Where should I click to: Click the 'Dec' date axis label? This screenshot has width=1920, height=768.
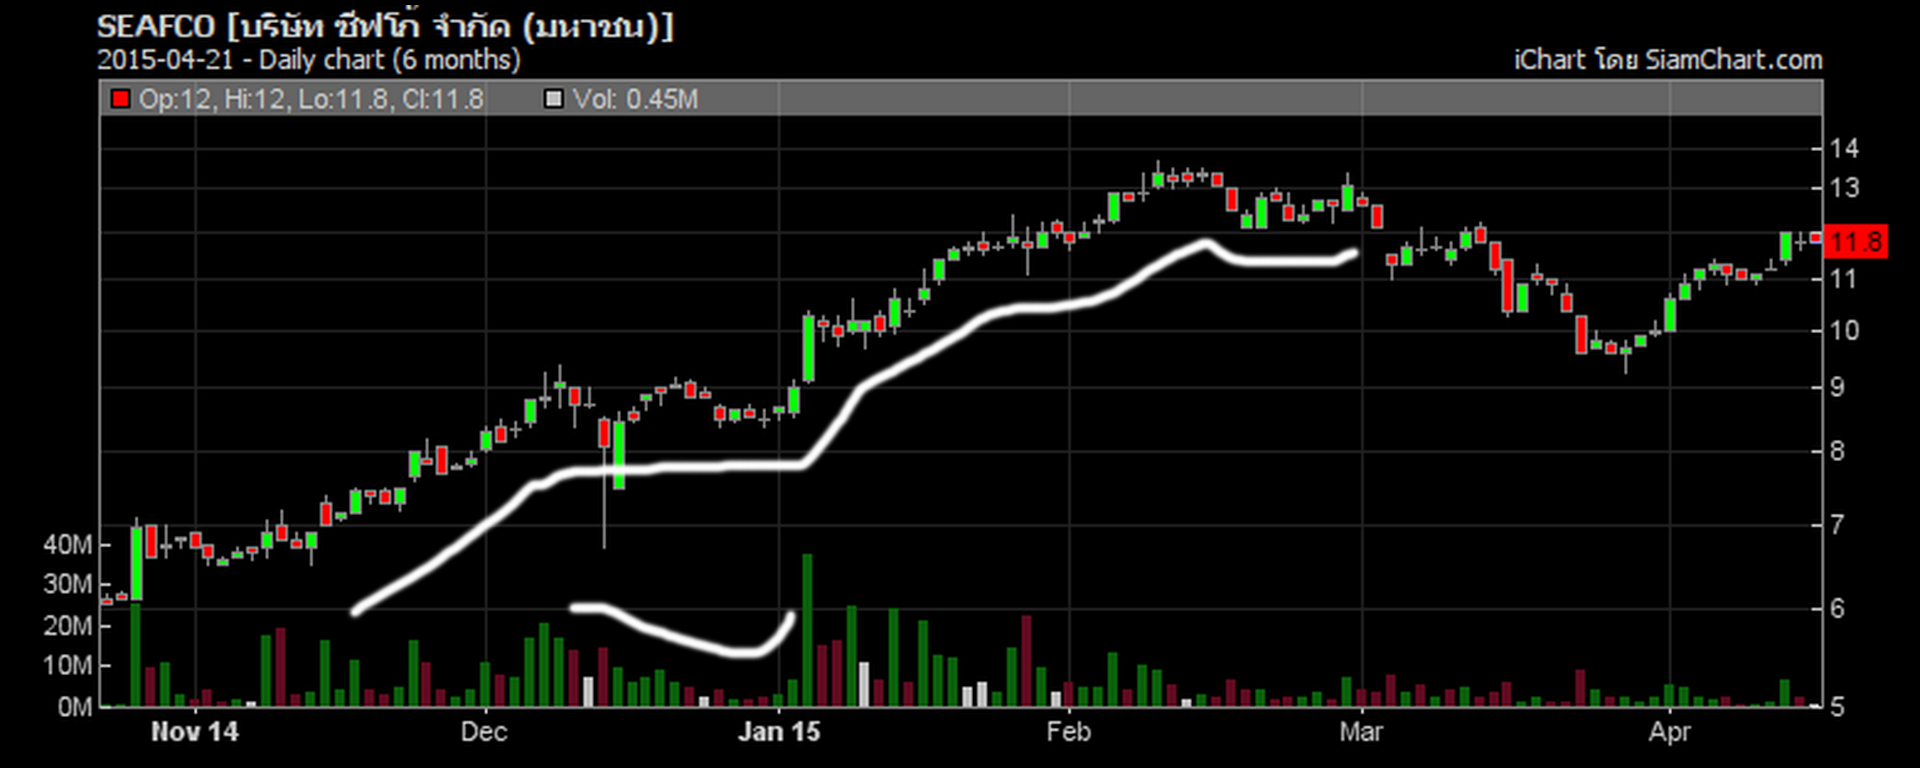pos(484,732)
